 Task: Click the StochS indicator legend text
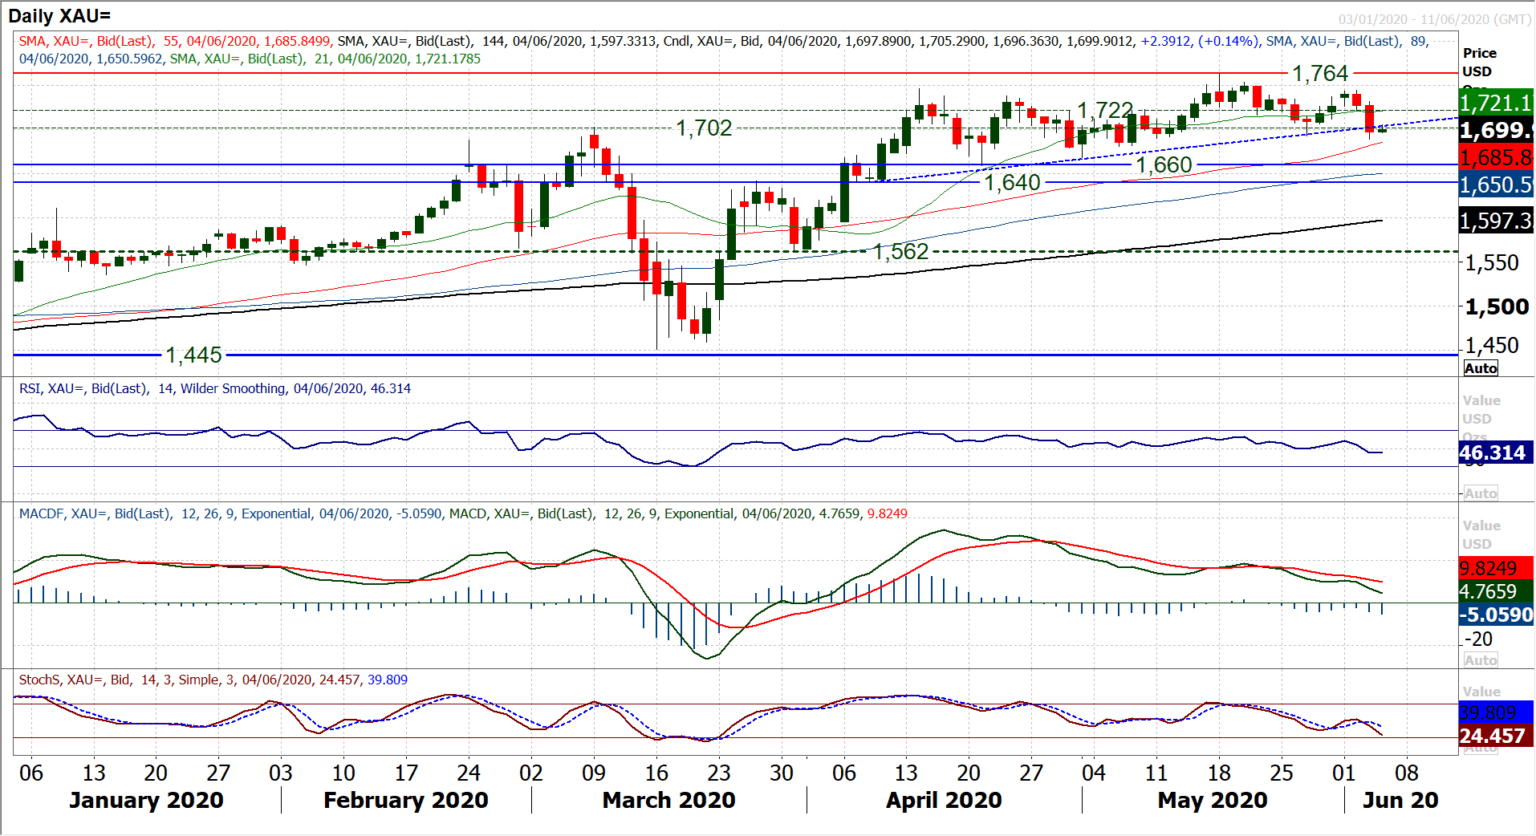click(x=213, y=680)
